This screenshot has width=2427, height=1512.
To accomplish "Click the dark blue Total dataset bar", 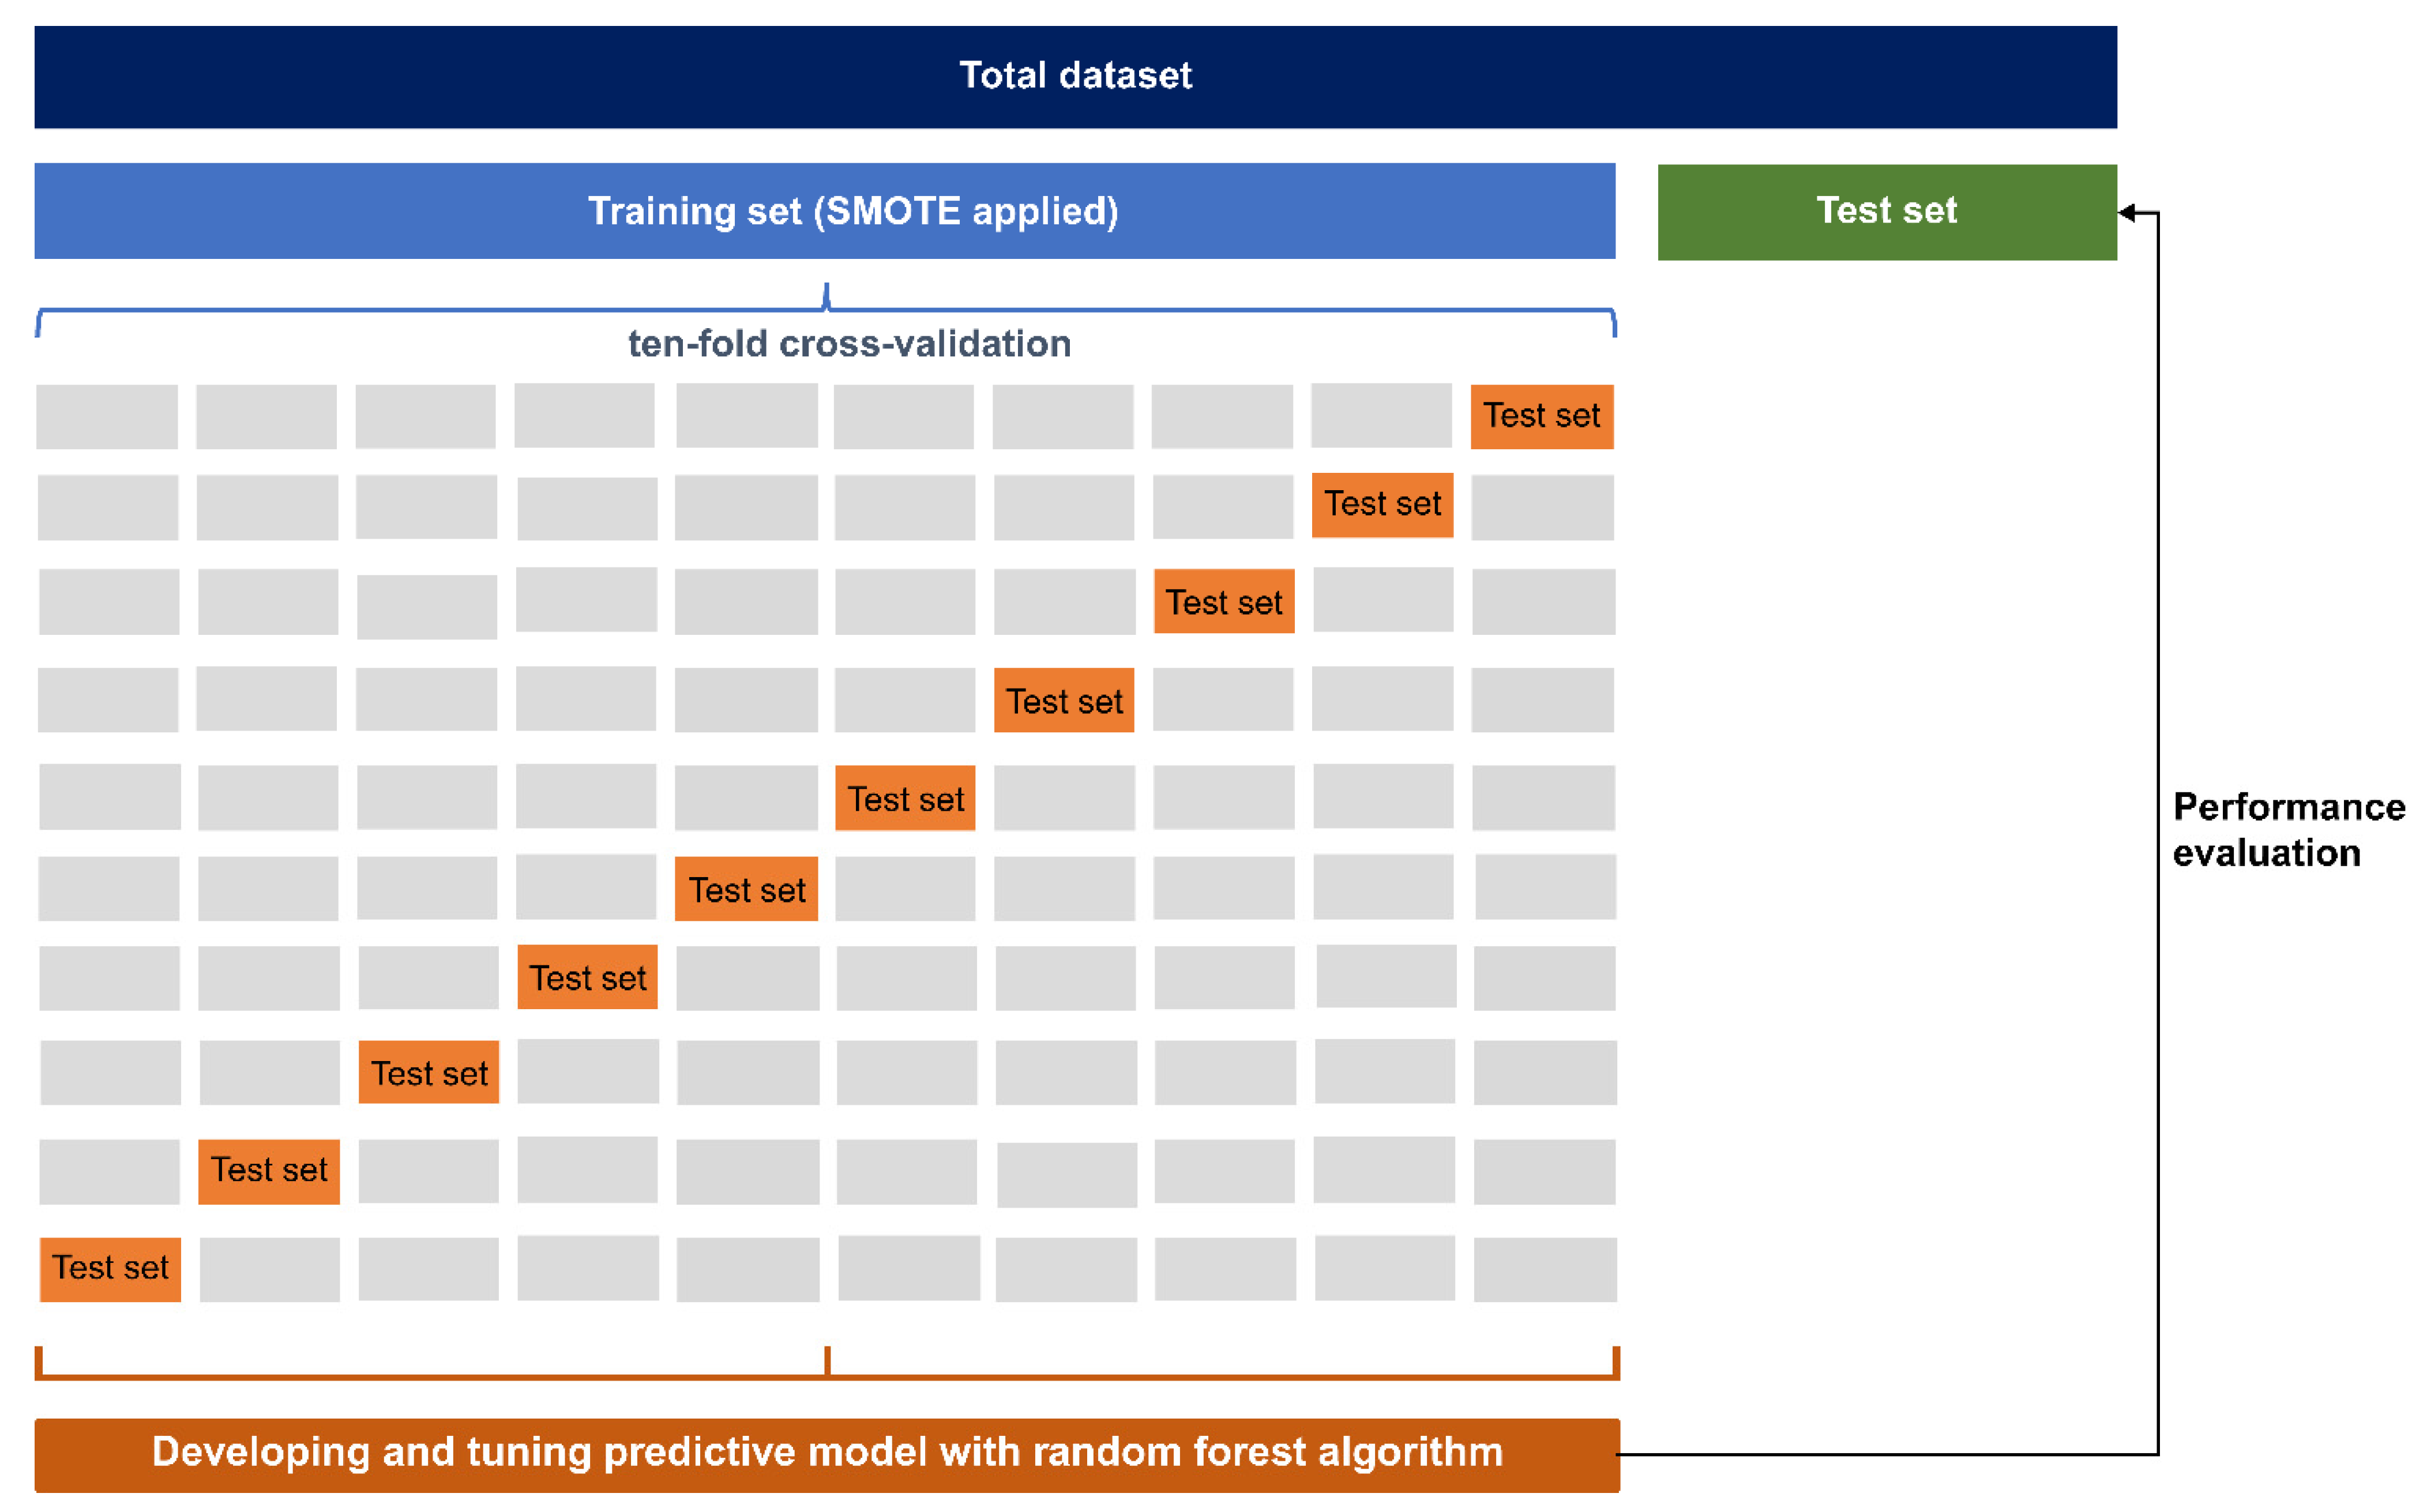I will coord(1075,77).
